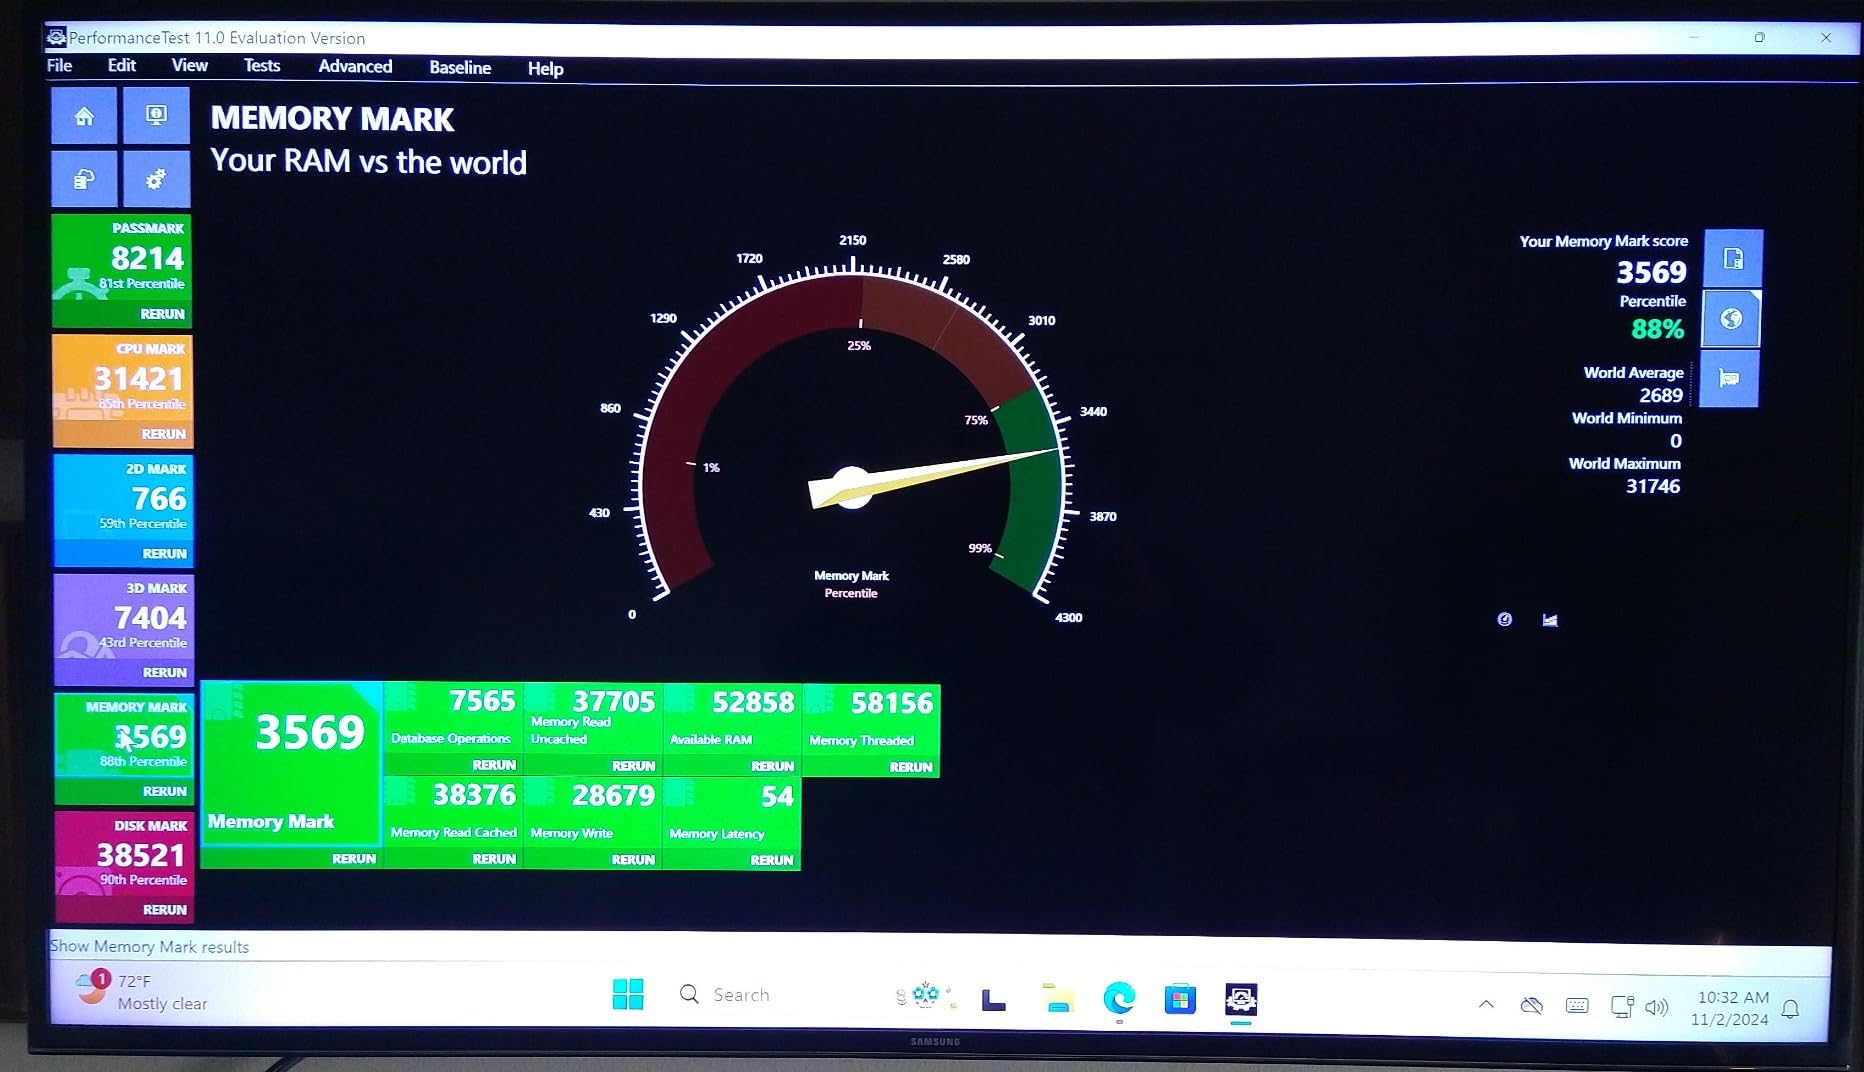Rerun the Memory Write test

(x=633, y=860)
